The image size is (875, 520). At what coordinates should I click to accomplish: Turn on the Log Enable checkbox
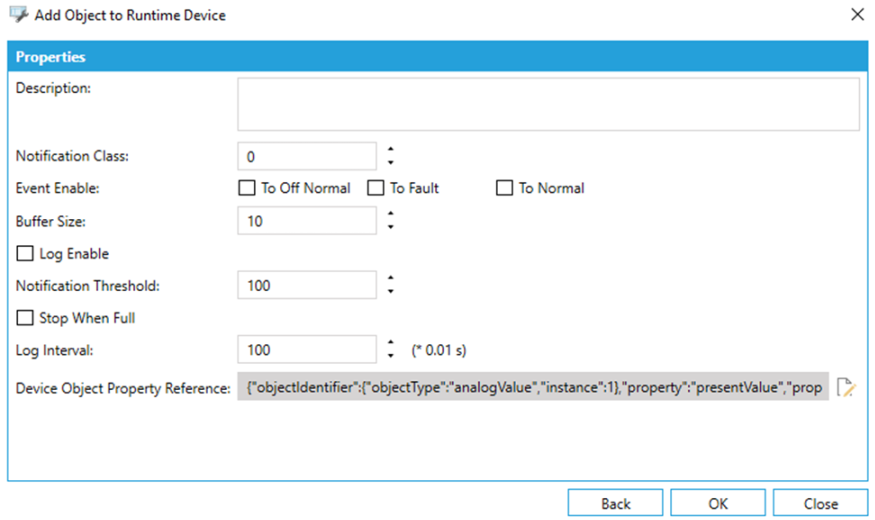tap(25, 254)
